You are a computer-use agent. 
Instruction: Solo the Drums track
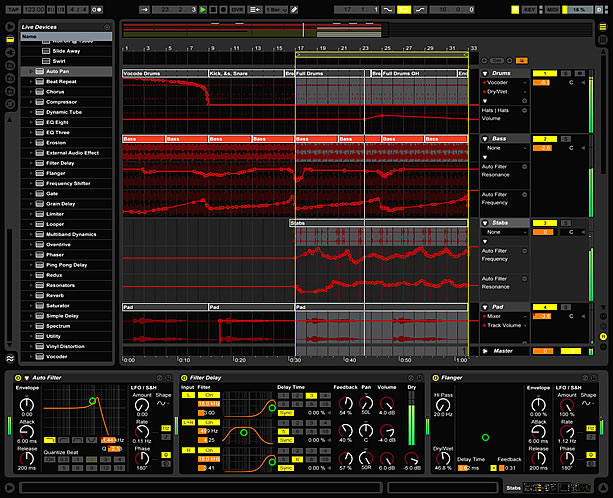tap(566, 73)
